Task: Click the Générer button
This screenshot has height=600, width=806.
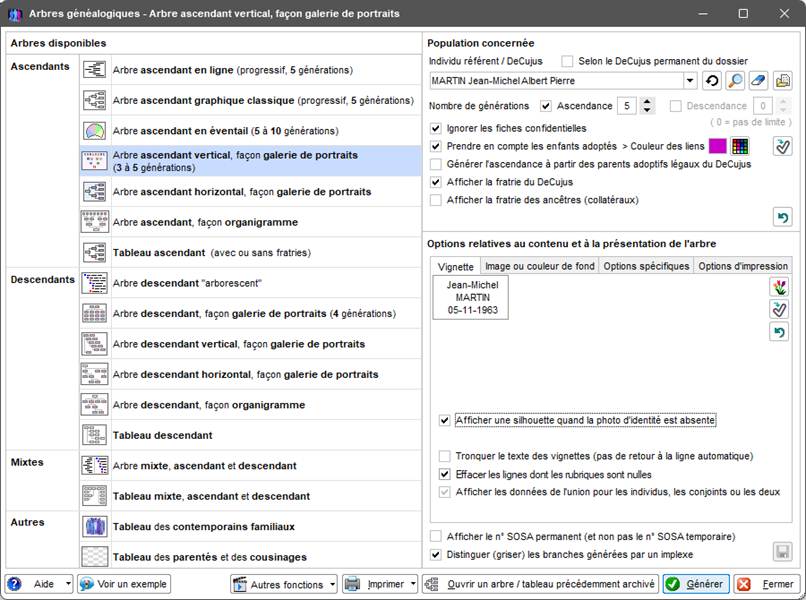Action: [x=695, y=584]
